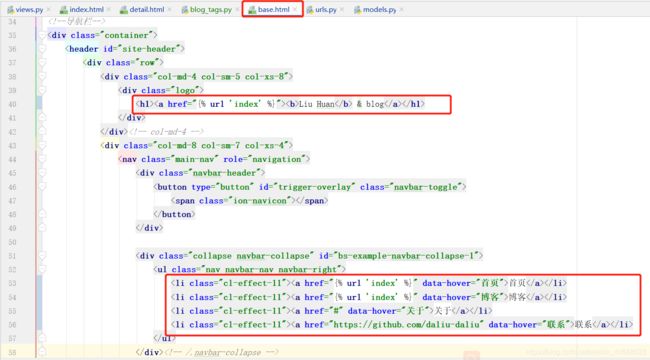Click the 'site-header' id value
This screenshot has width=650, height=360.
click(149, 49)
